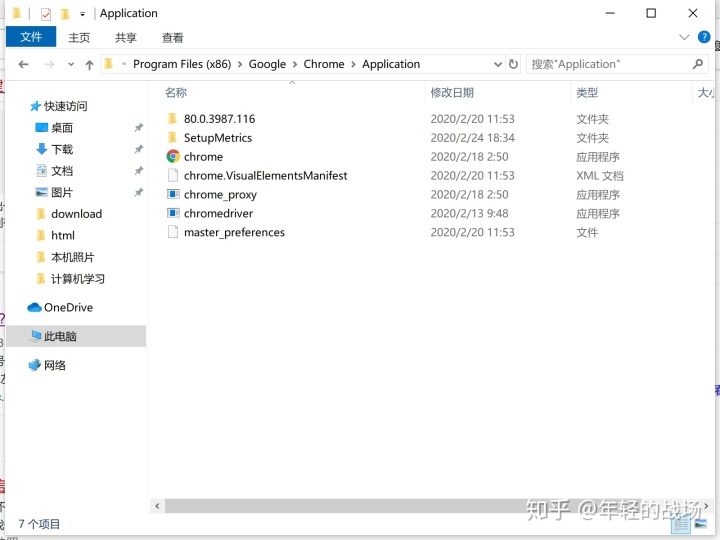720x540 pixels.
Task: Open OneDrive in the sidebar
Action: pyautogui.click(x=68, y=308)
